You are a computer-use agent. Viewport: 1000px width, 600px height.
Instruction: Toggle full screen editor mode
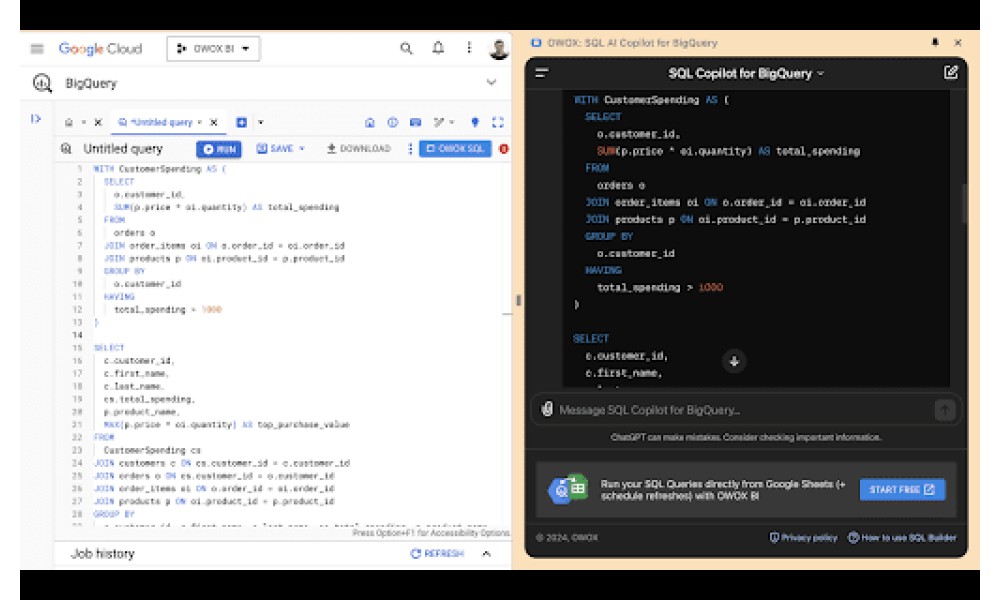498,122
